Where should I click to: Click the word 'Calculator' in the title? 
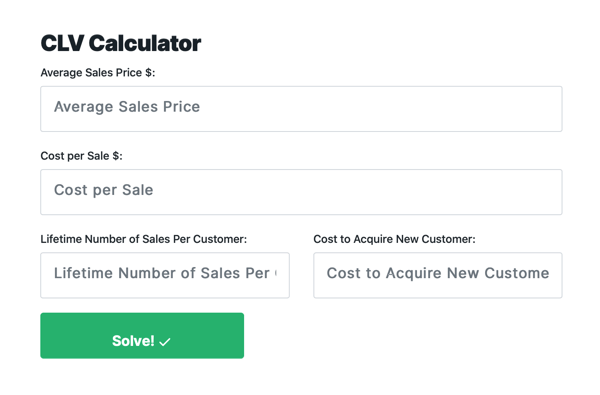tap(145, 43)
